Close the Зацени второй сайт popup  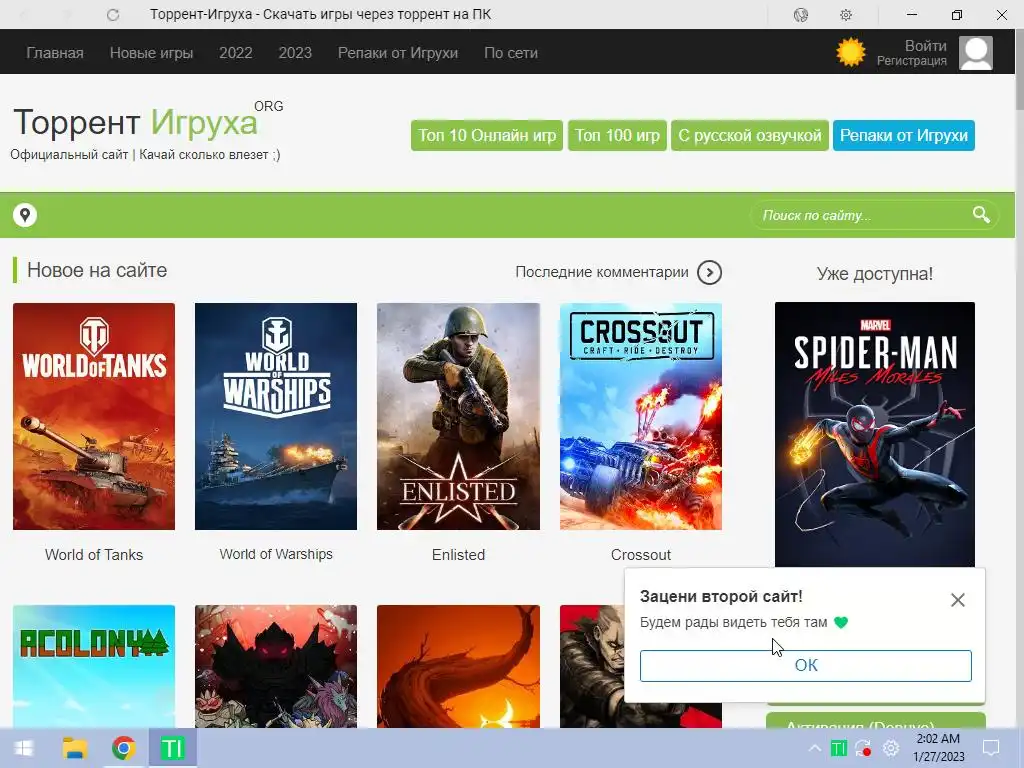click(957, 600)
